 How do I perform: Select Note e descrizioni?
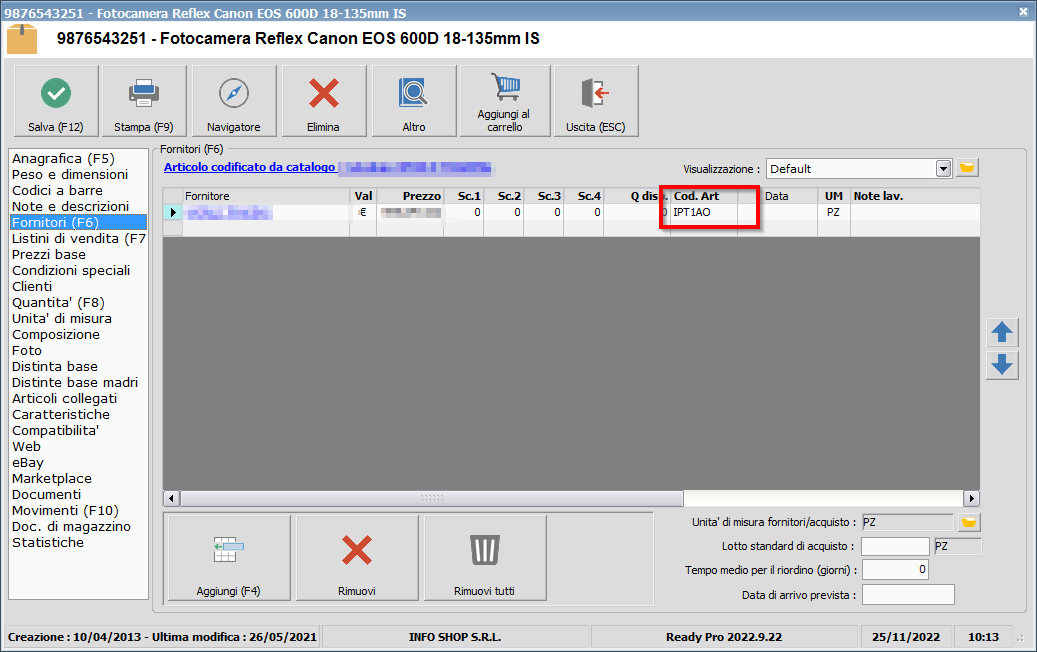click(71, 206)
